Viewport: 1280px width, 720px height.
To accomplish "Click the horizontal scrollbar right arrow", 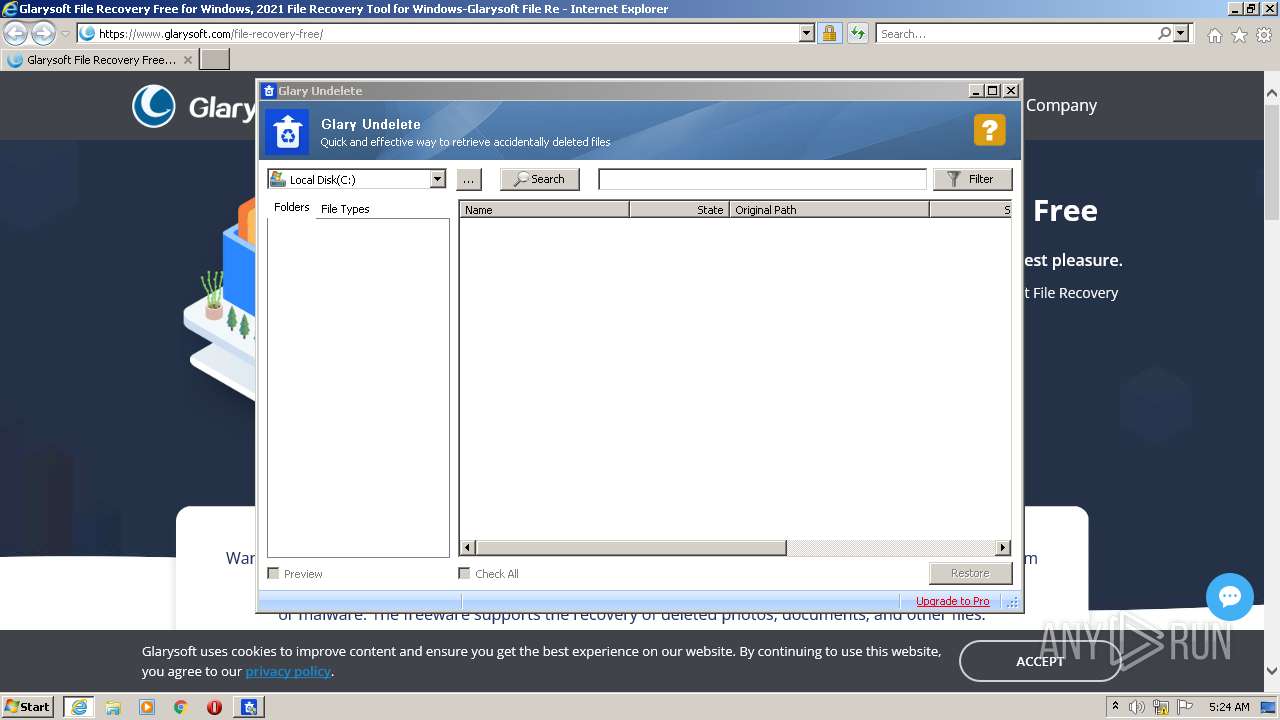I will click(1003, 548).
